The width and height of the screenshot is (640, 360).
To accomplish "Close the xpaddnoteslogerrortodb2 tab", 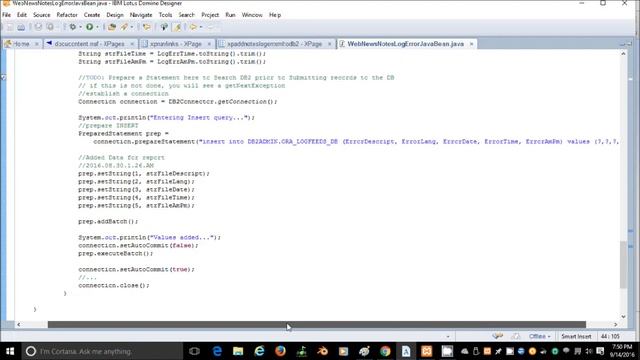I will pyautogui.click(x=329, y=44).
